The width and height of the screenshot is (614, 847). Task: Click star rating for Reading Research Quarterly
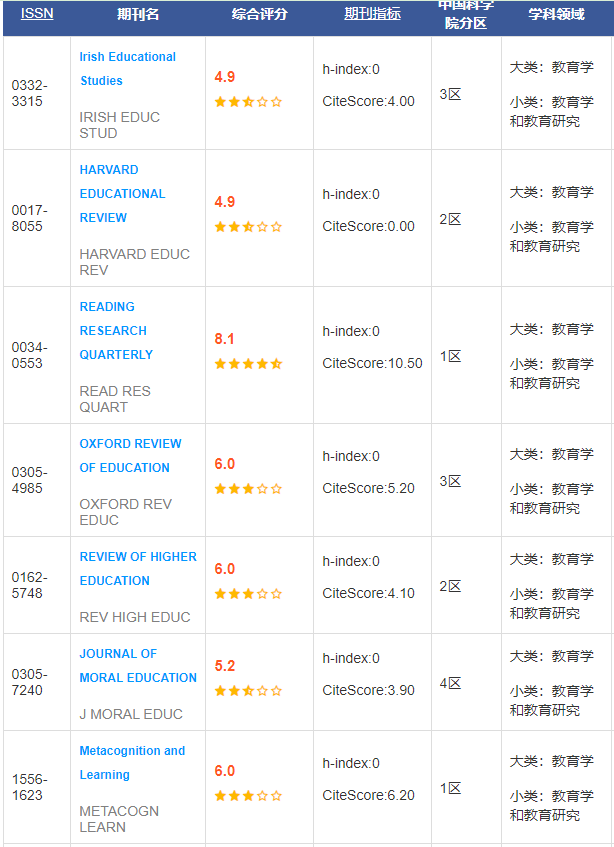pos(248,364)
